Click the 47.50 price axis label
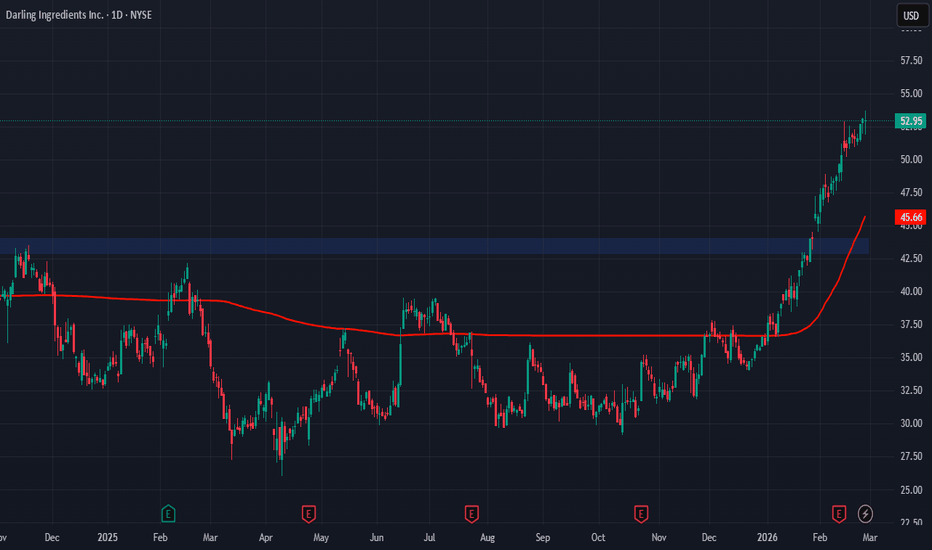 911,193
